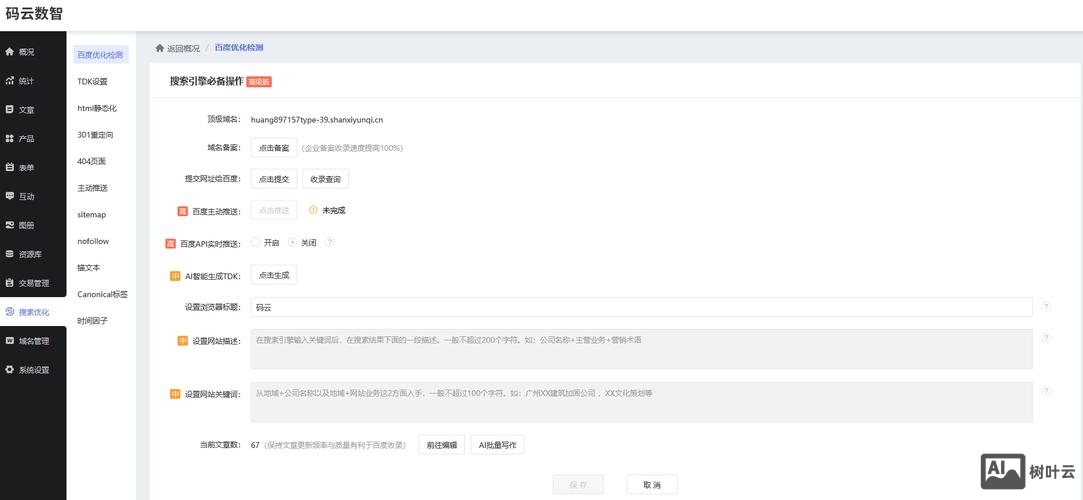Click the AI批量写作 button
This screenshot has width=1083, height=500.
(497, 445)
